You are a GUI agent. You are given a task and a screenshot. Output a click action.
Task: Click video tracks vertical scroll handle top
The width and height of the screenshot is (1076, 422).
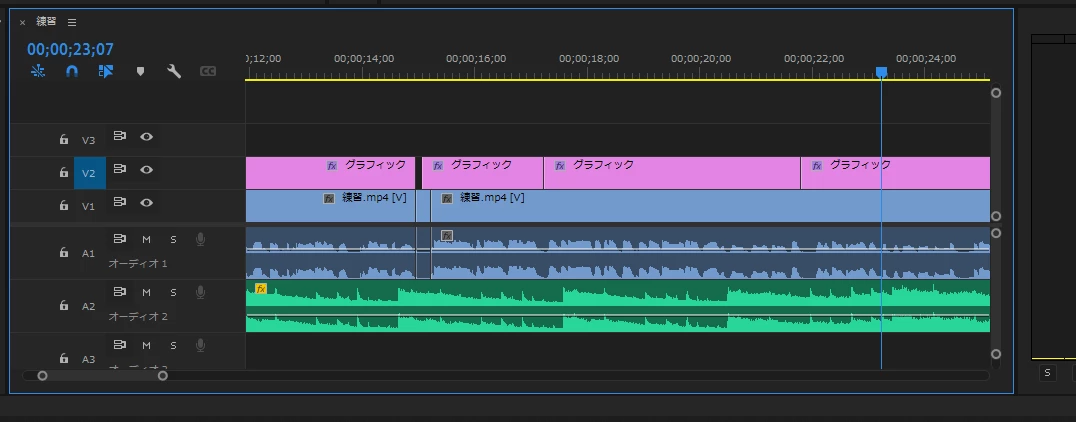pyautogui.click(x=996, y=93)
